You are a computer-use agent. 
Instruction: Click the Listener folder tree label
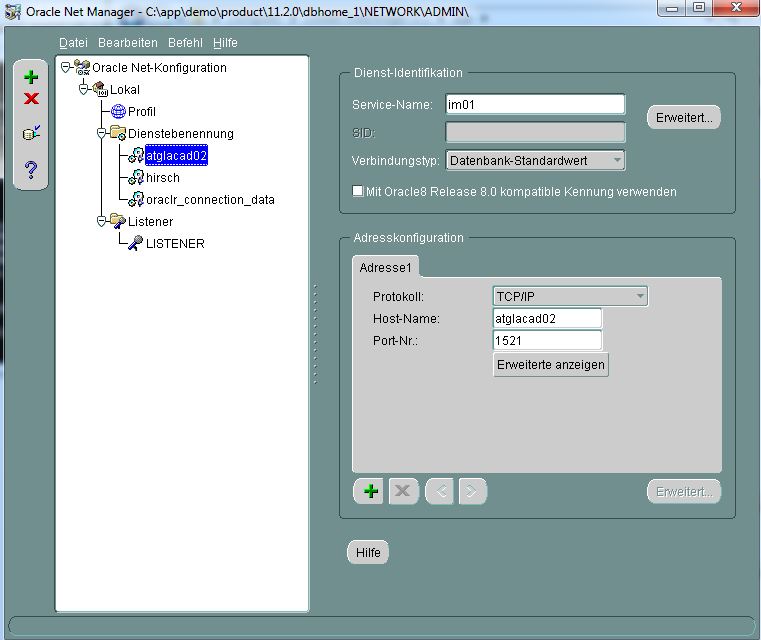point(150,222)
